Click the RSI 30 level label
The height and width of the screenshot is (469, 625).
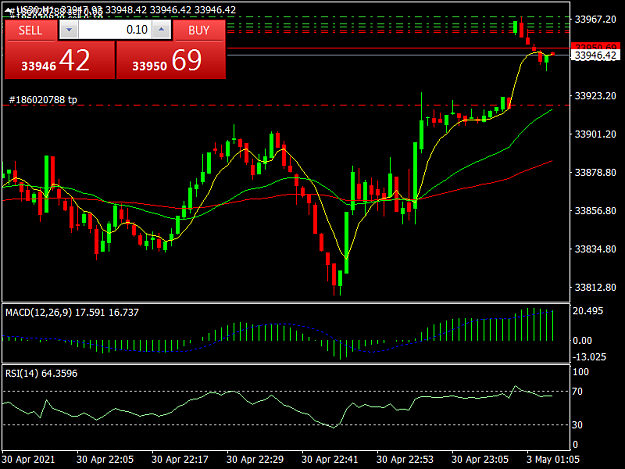pos(577,425)
